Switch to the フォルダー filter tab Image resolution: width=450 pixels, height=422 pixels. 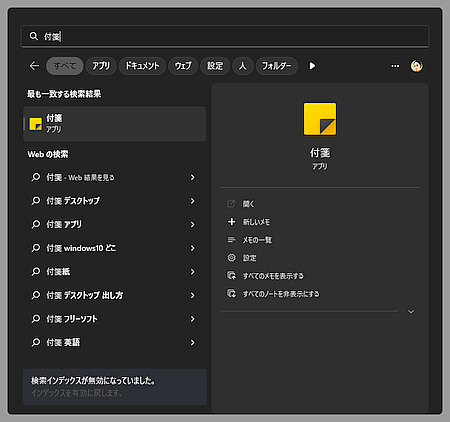pyautogui.click(x=277, y=66)
